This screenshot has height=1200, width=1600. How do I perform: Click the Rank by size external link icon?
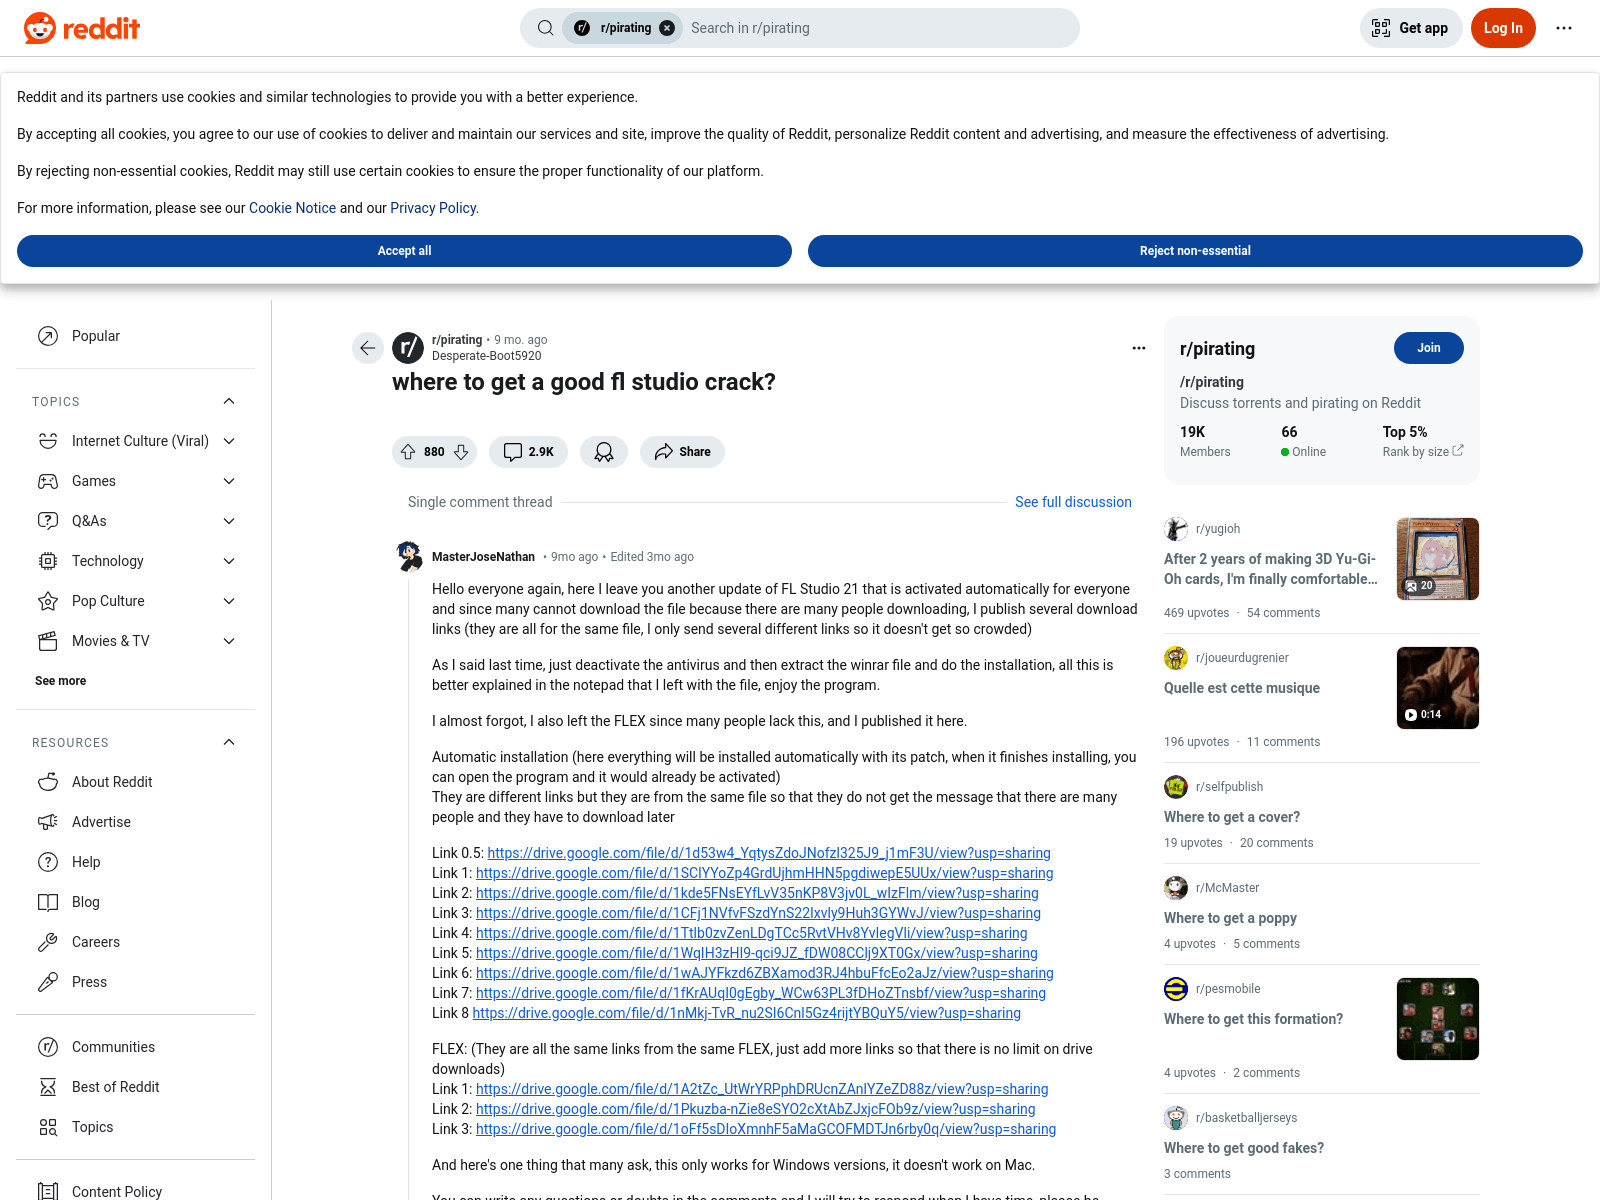(1458, 451)
